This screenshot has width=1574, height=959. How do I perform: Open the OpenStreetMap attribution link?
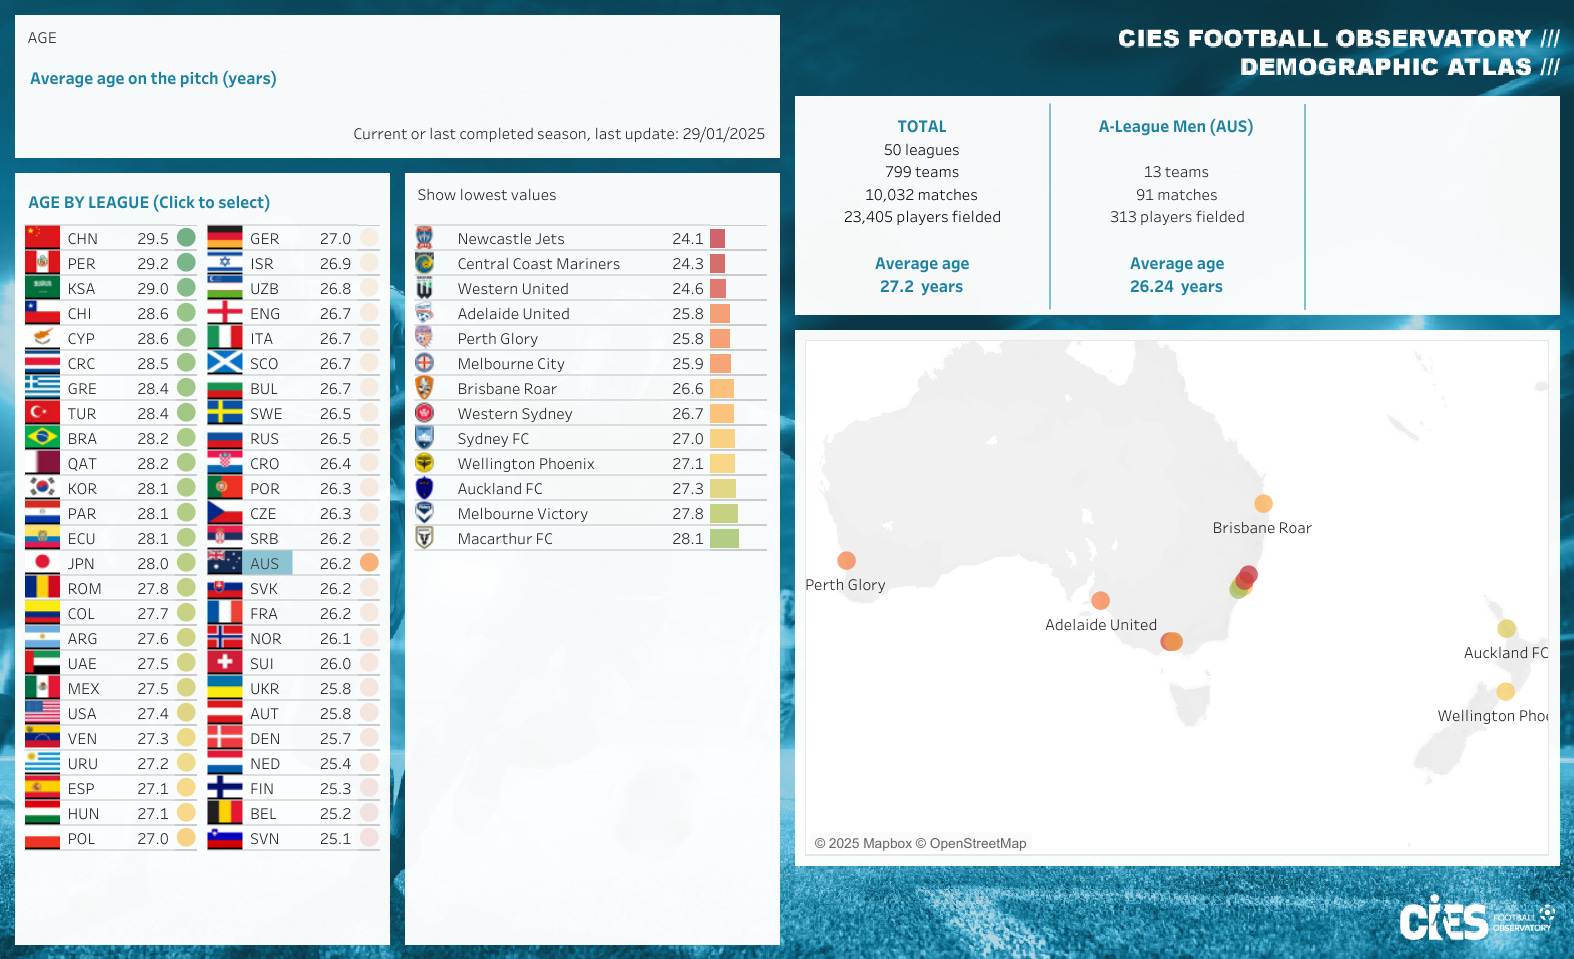pos(971,843)
